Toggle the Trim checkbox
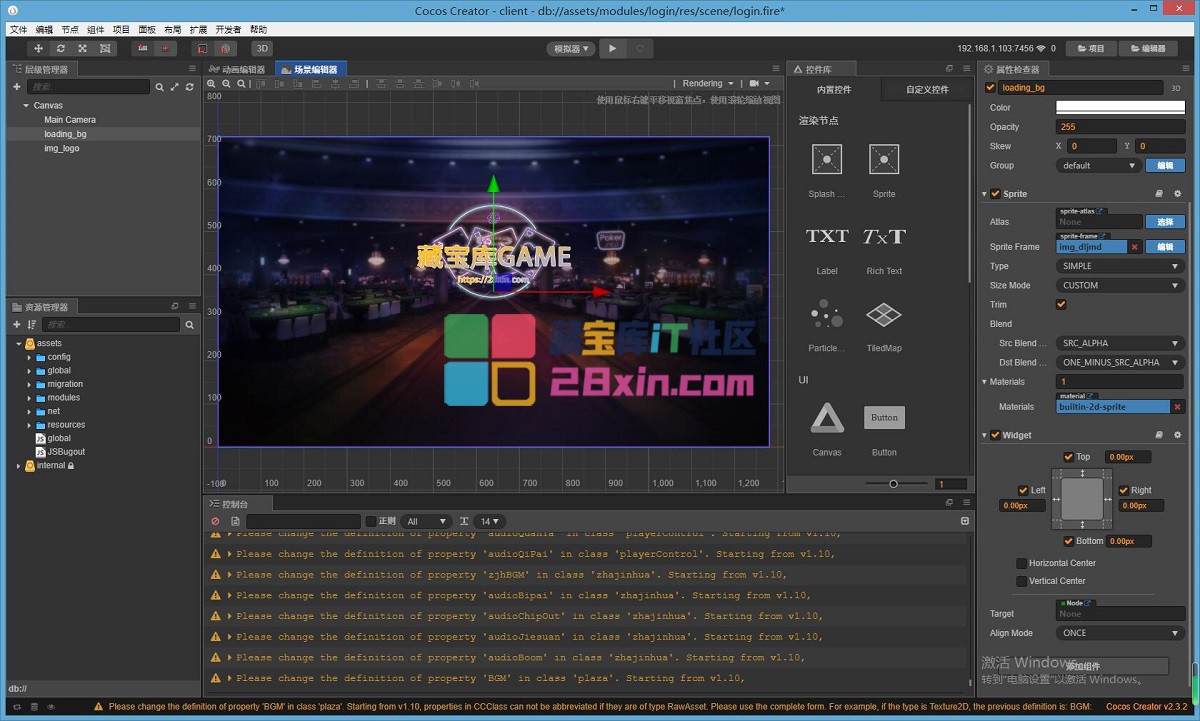 tap(1061, 304)
